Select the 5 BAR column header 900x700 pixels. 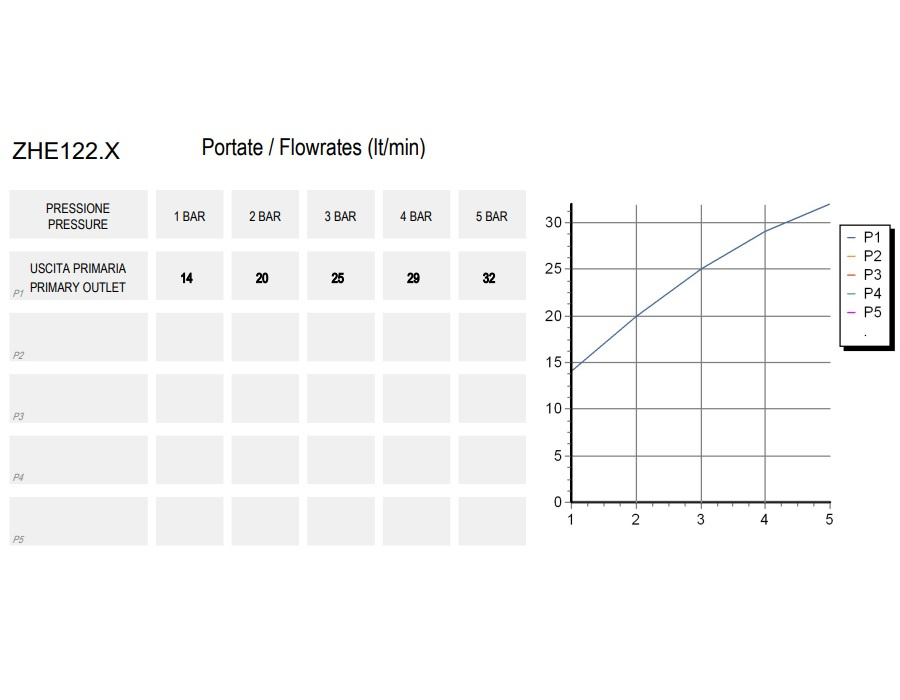[492, 214]
